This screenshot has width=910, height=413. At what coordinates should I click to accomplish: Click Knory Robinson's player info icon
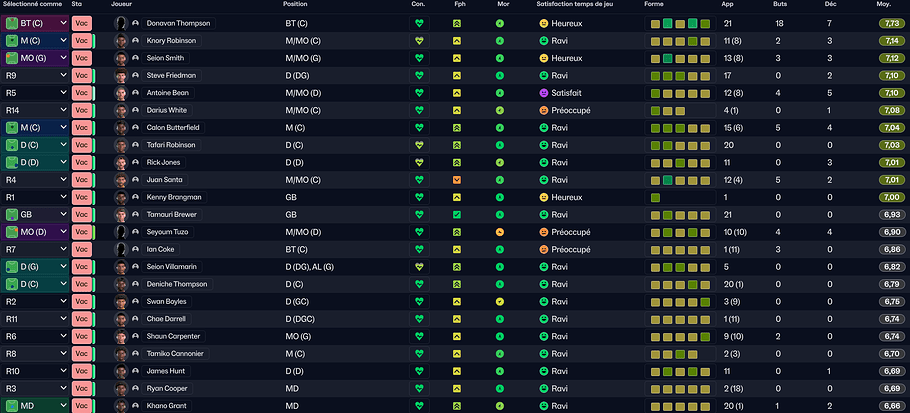coord(135,41)
